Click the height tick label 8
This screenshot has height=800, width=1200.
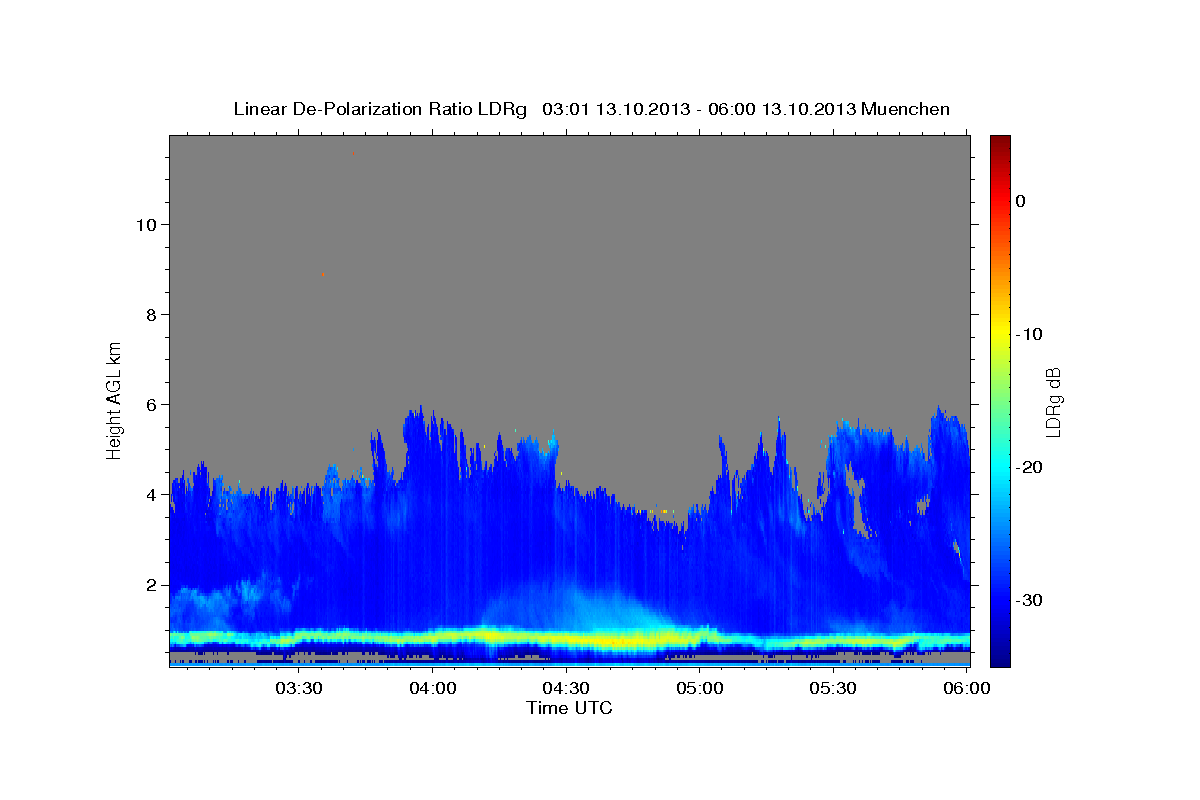point(150,315)
